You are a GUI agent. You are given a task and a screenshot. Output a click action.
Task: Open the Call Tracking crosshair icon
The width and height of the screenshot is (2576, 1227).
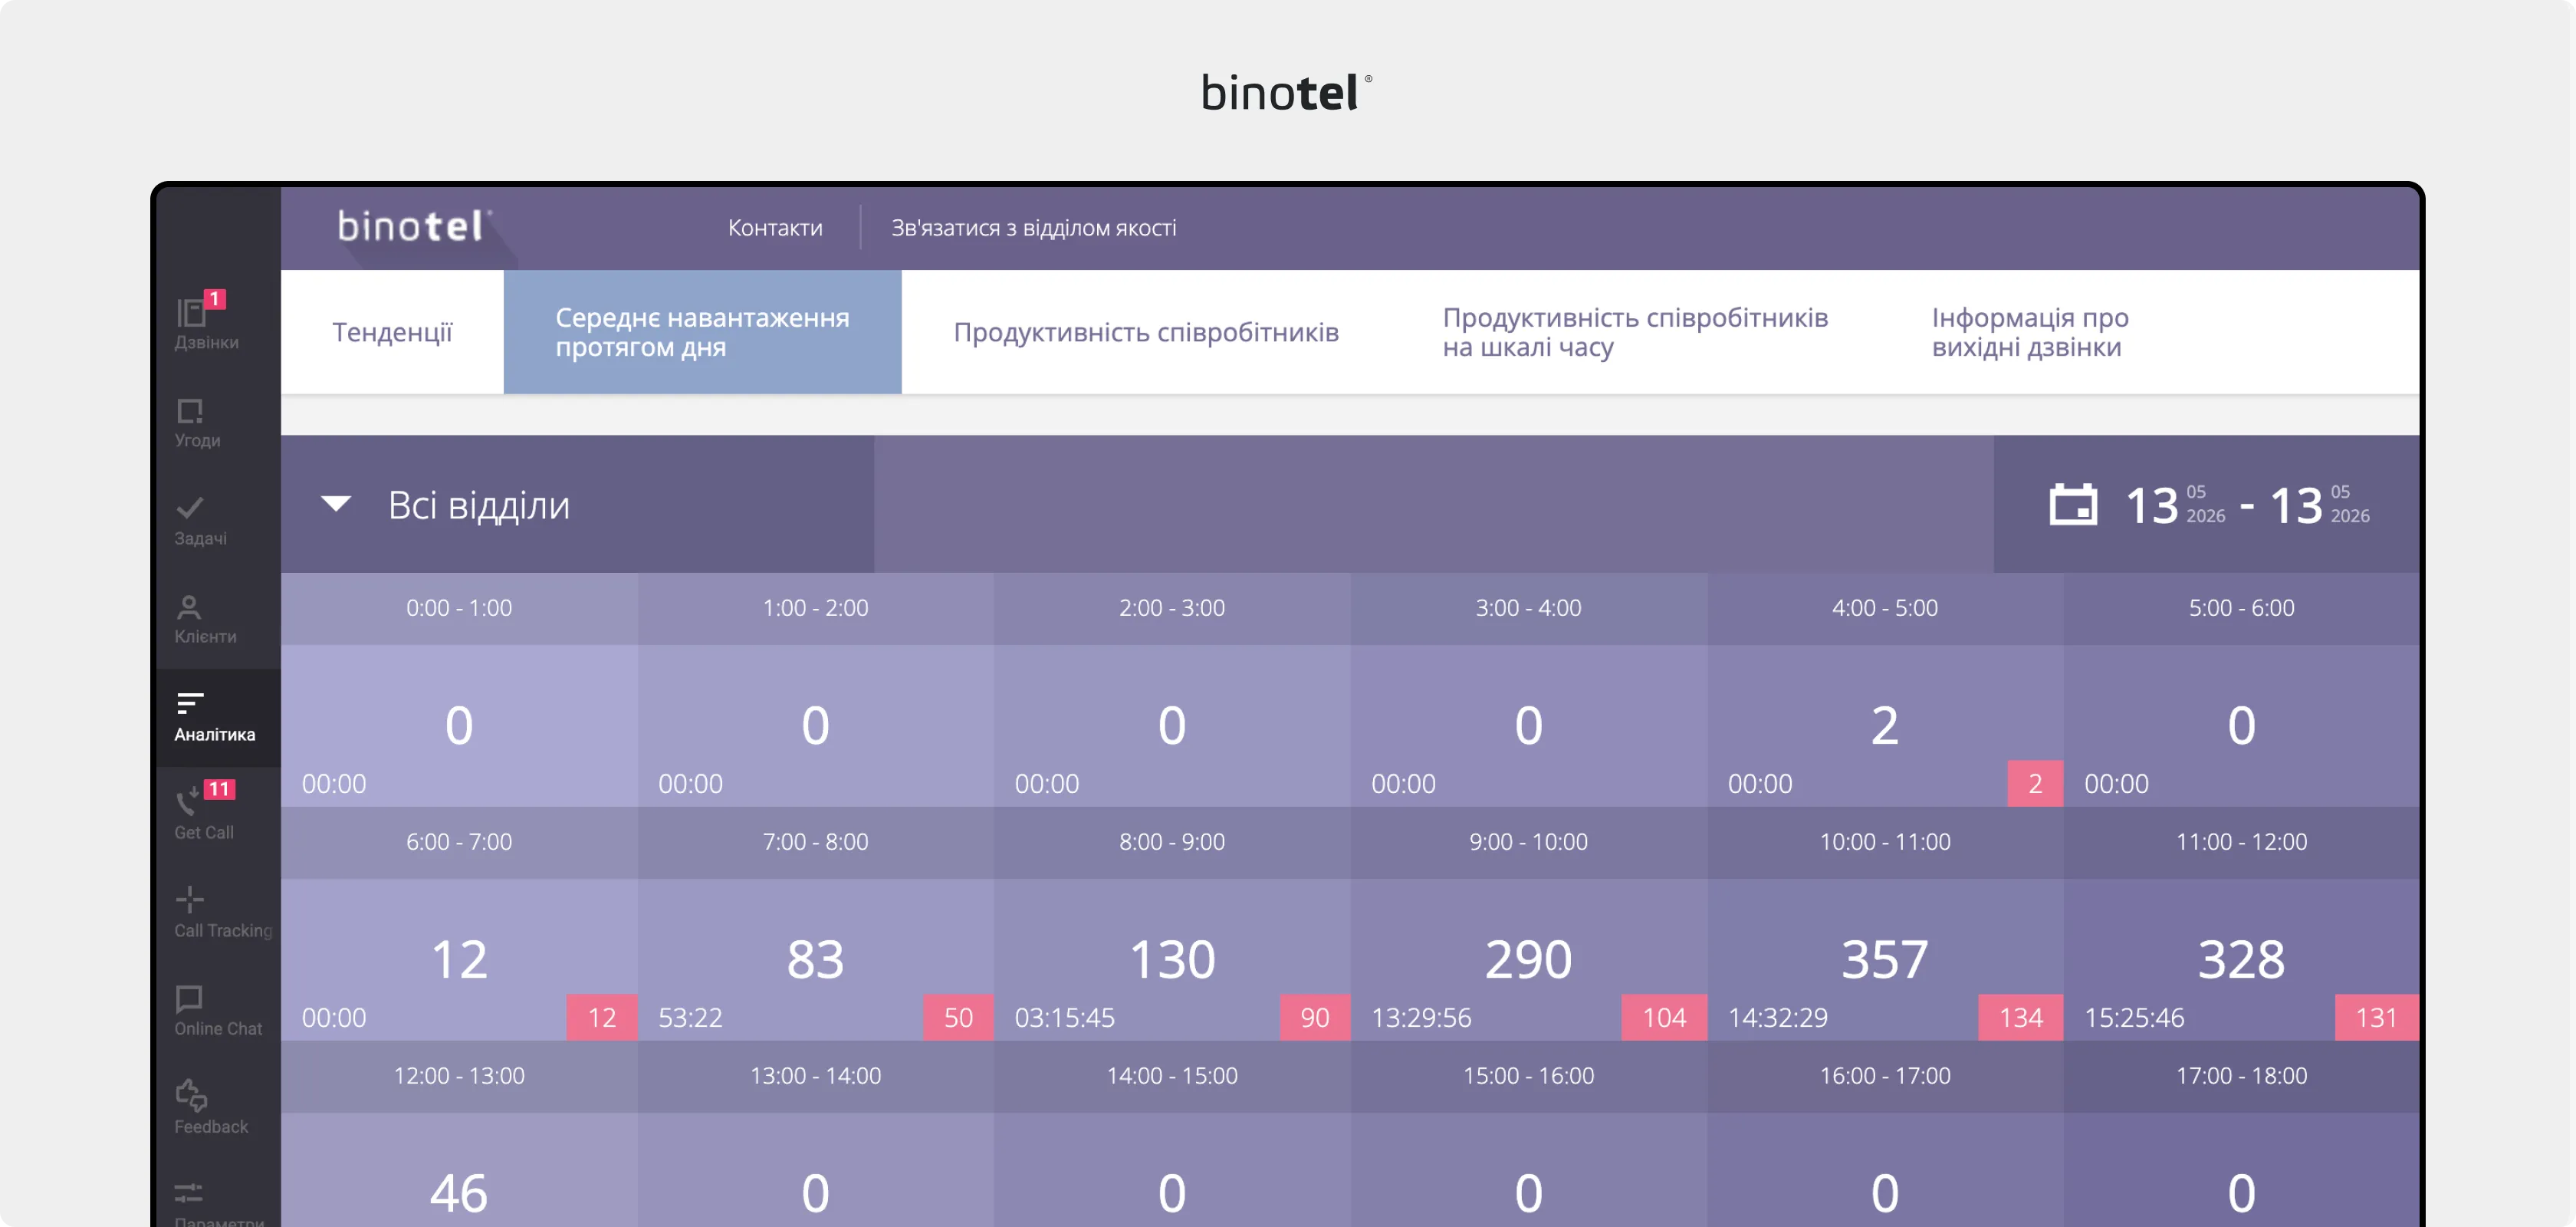pyautogui.click(x=189, y=899)
